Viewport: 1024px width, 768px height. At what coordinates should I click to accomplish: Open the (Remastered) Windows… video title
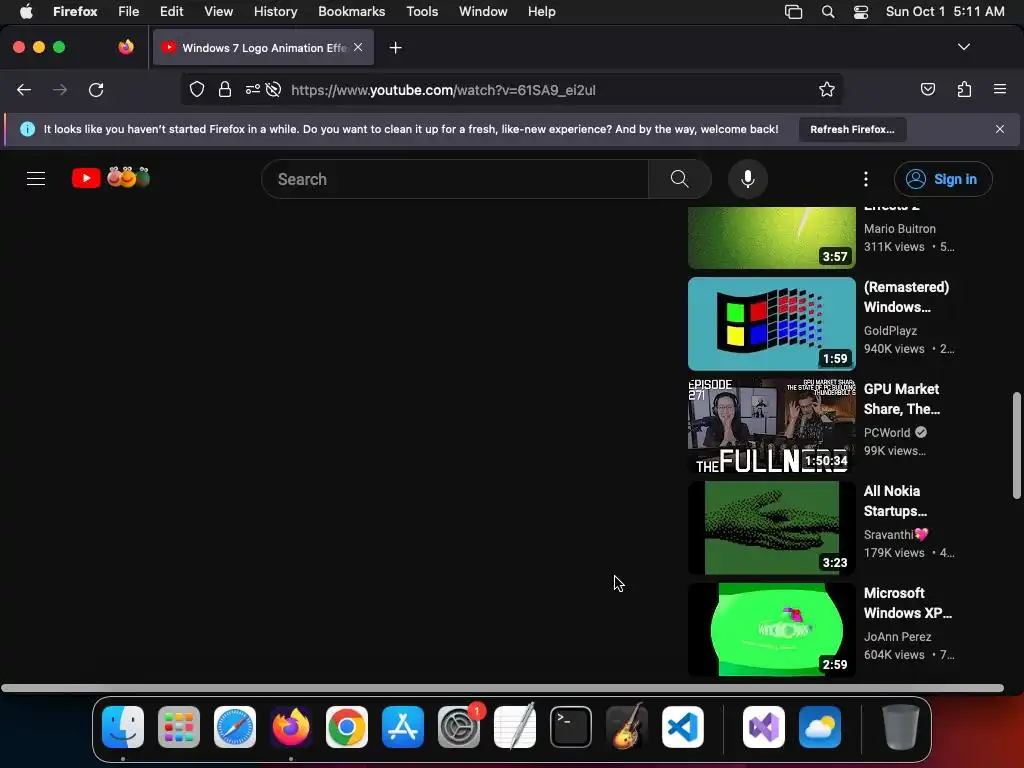(906, 297)
